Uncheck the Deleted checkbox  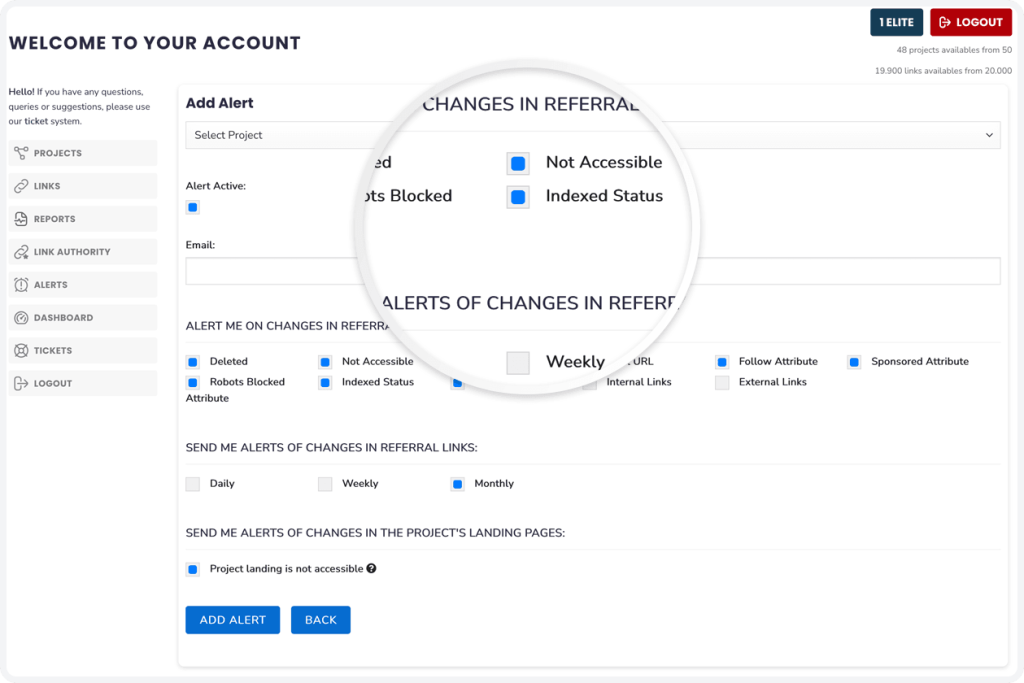click(193, 362)
